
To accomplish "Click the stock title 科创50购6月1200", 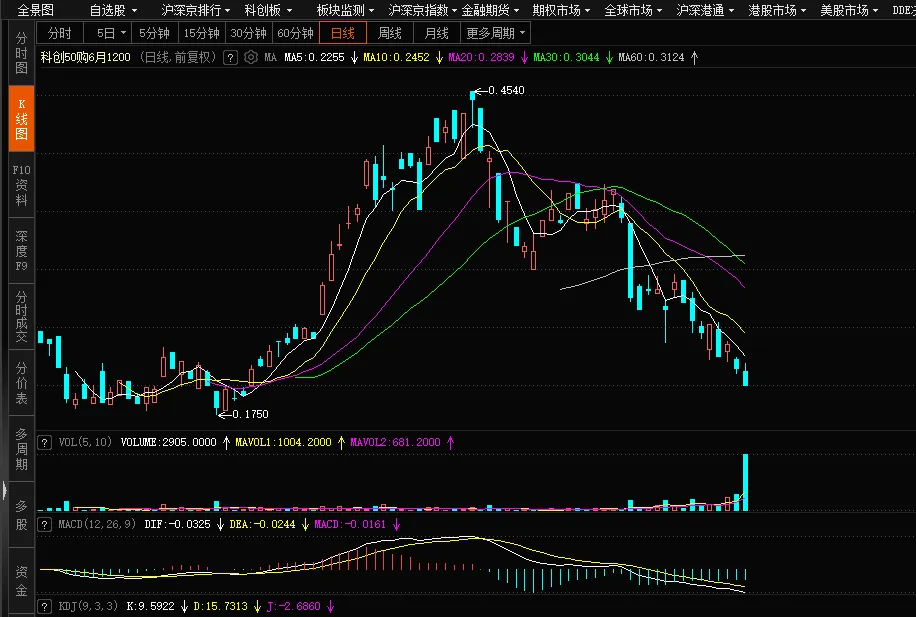I will tap(85, 57).
